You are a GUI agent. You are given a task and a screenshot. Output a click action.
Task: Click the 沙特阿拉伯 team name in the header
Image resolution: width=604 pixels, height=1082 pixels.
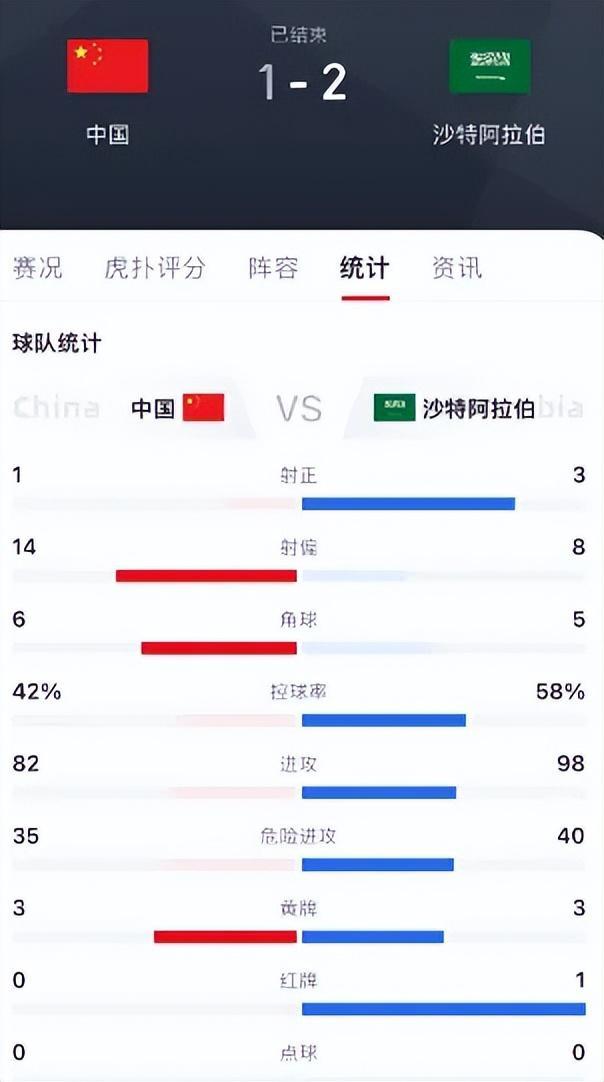click(x=489, y=134)
